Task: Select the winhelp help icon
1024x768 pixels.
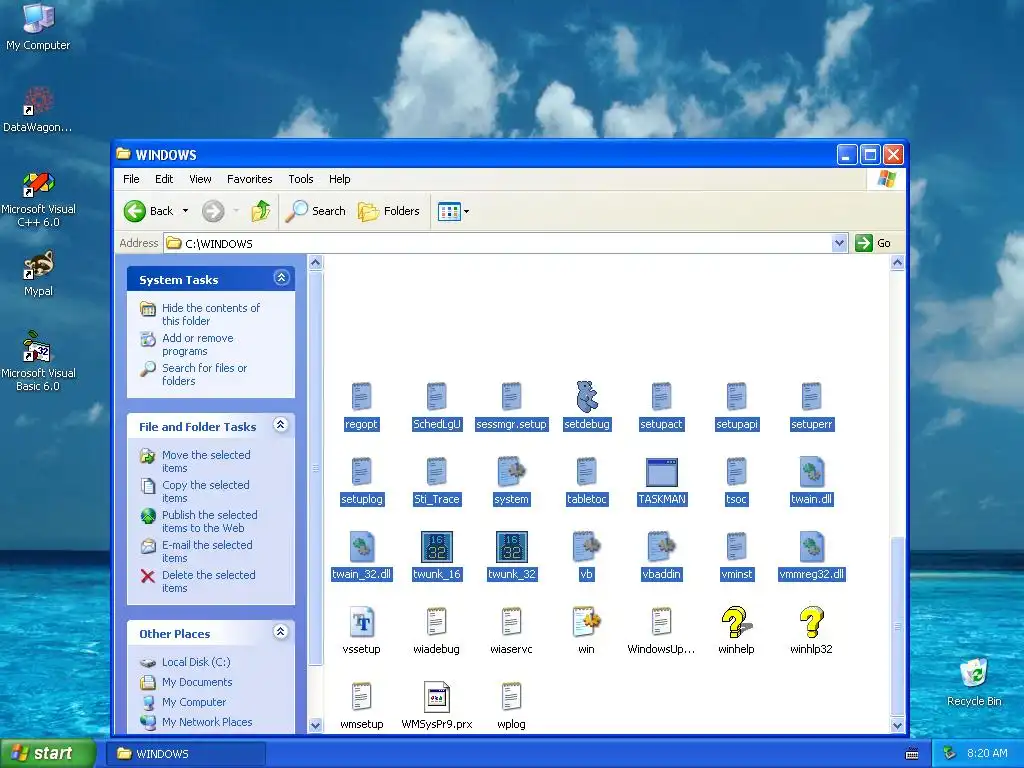Action: tap(737, 622)
